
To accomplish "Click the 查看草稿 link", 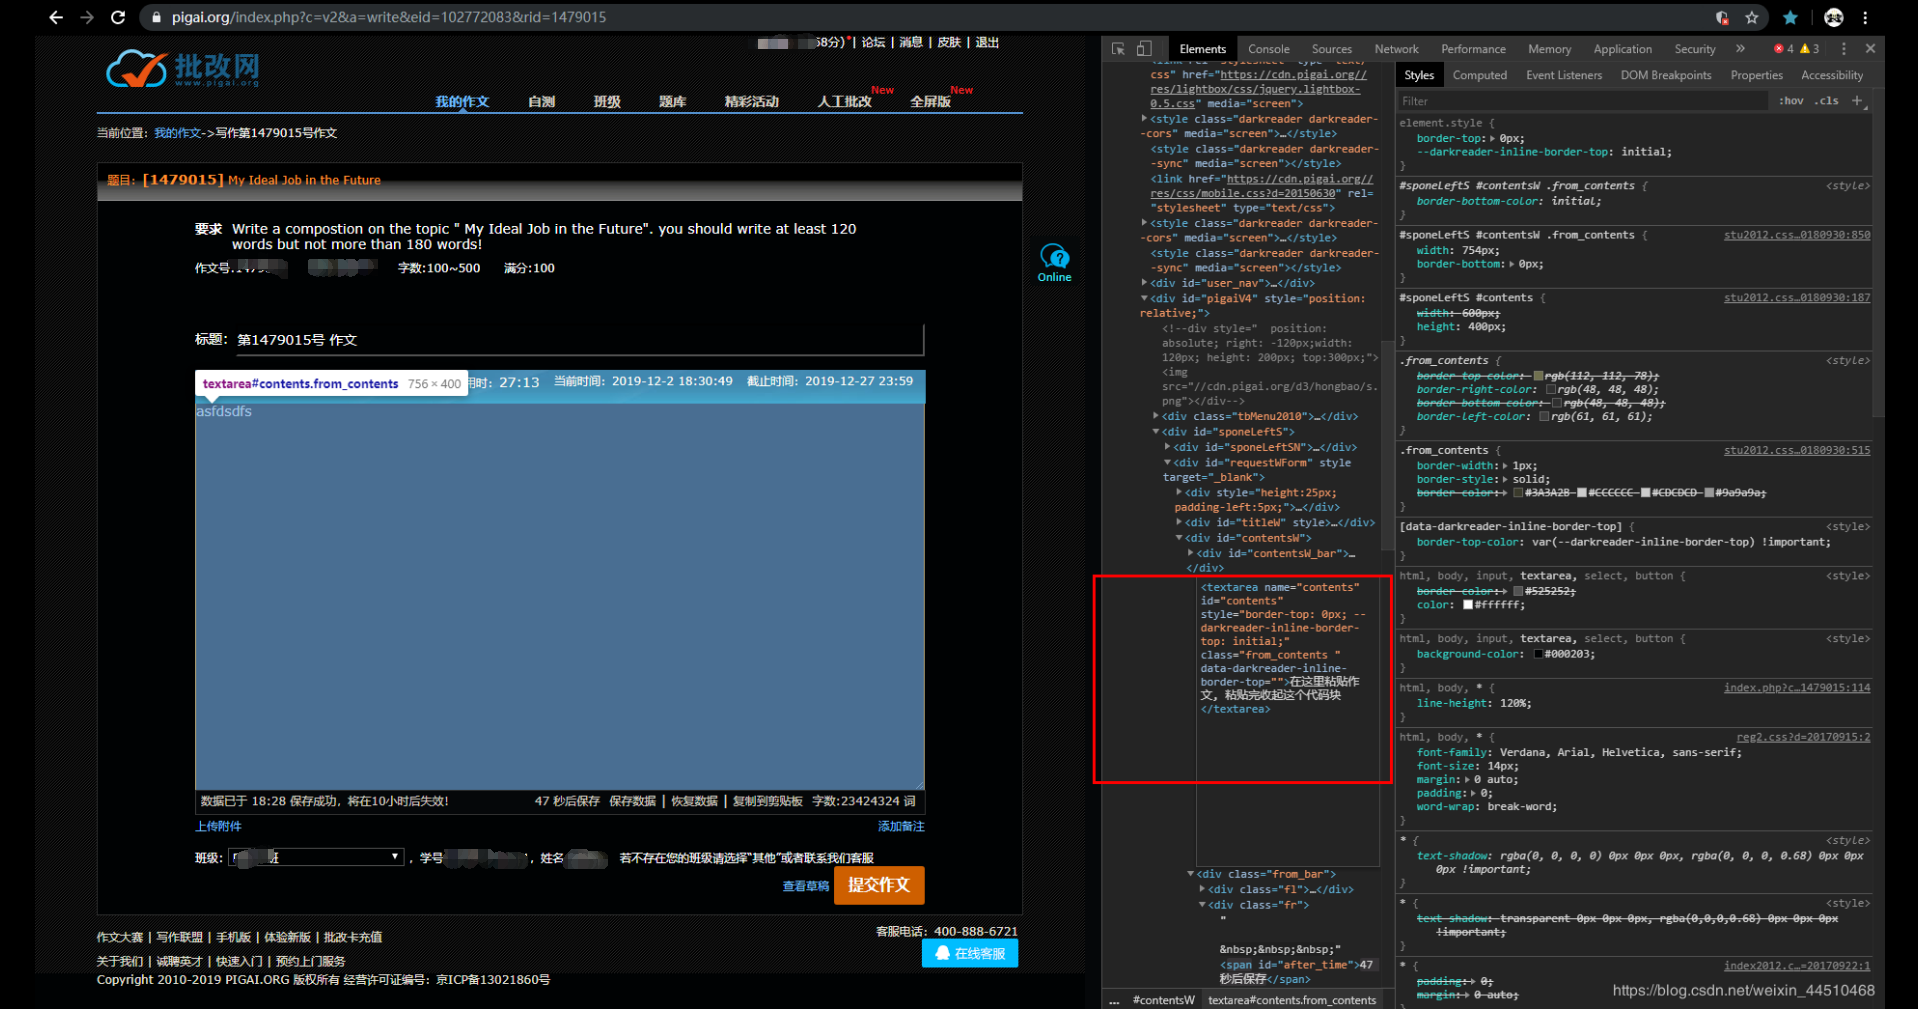I will coord(805,886).
